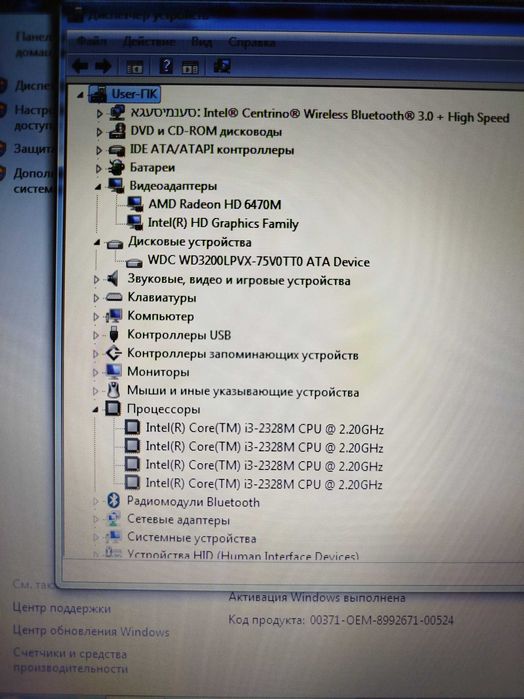524x699 pixels.
Task: Open the Файл menu
Action: (92, 41)
